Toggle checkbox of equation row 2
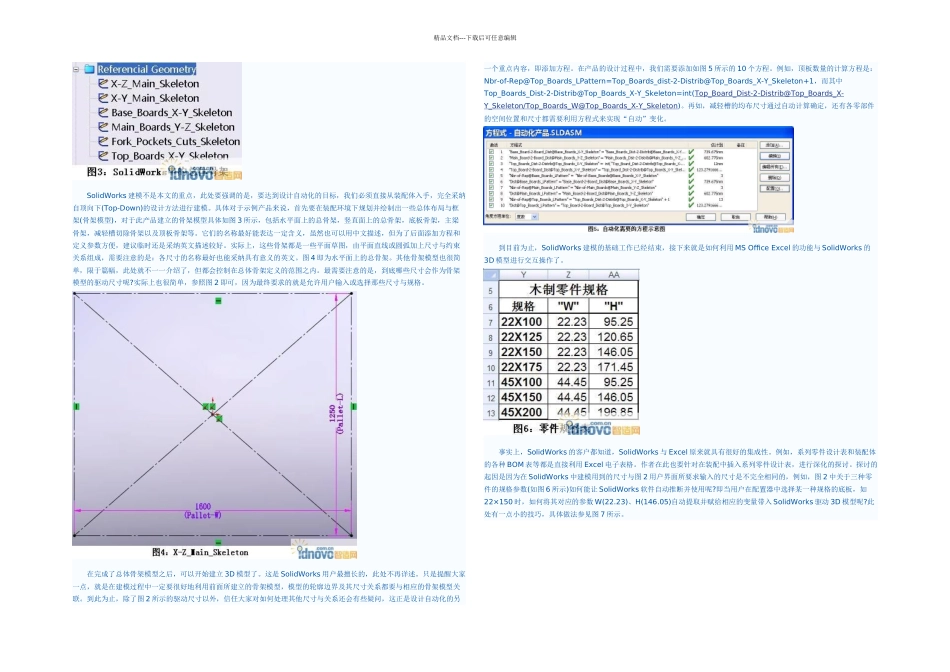 pyautogui.click(x=491, y=158)
